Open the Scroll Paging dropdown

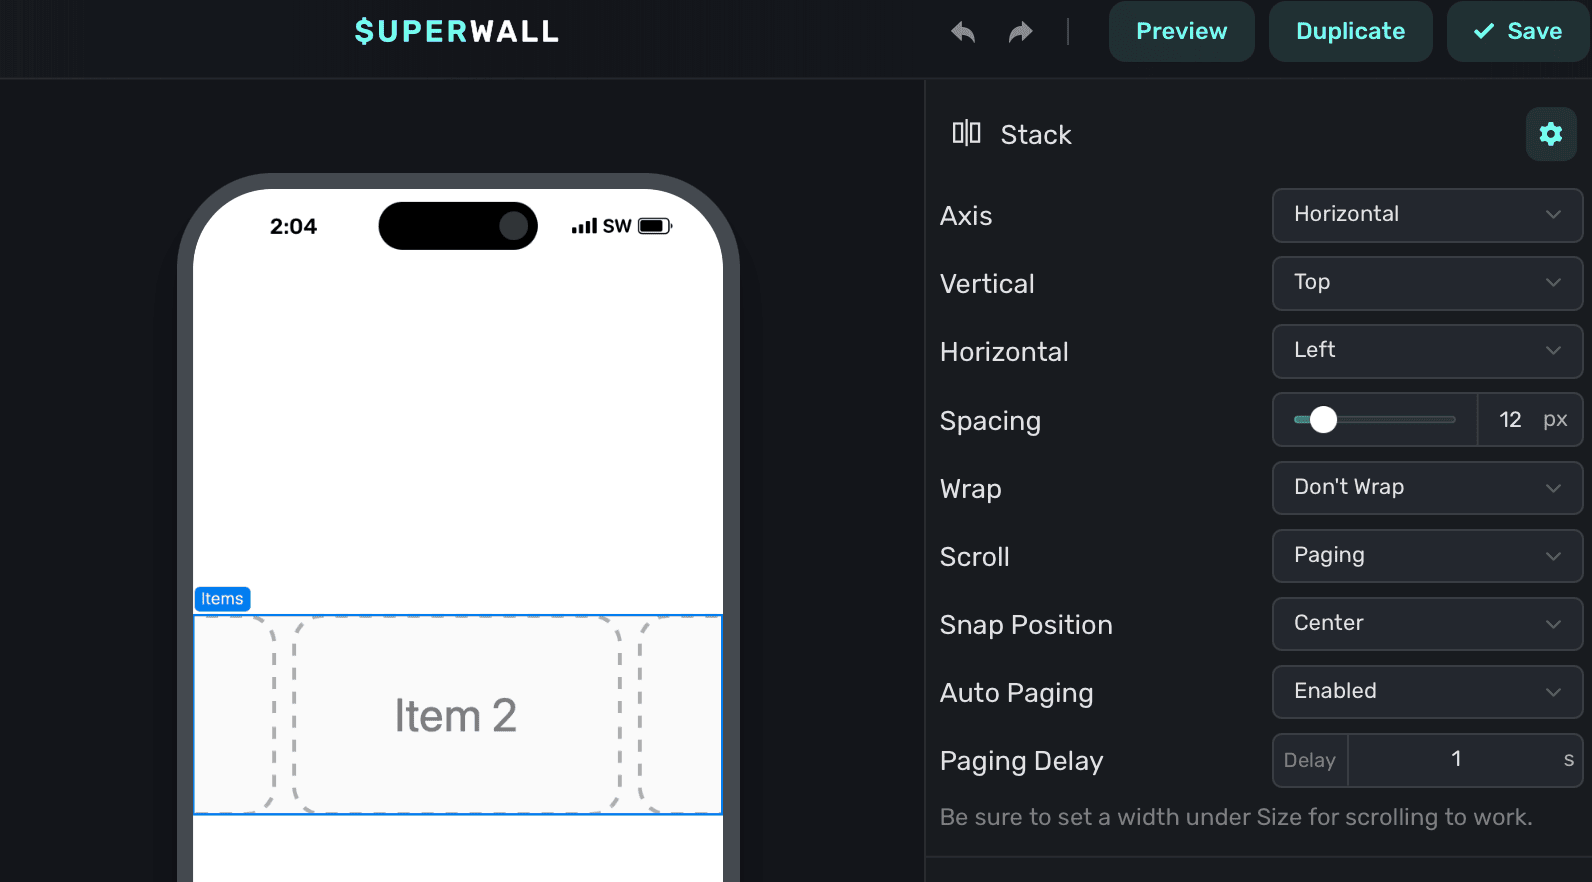tap(1427, 556)
